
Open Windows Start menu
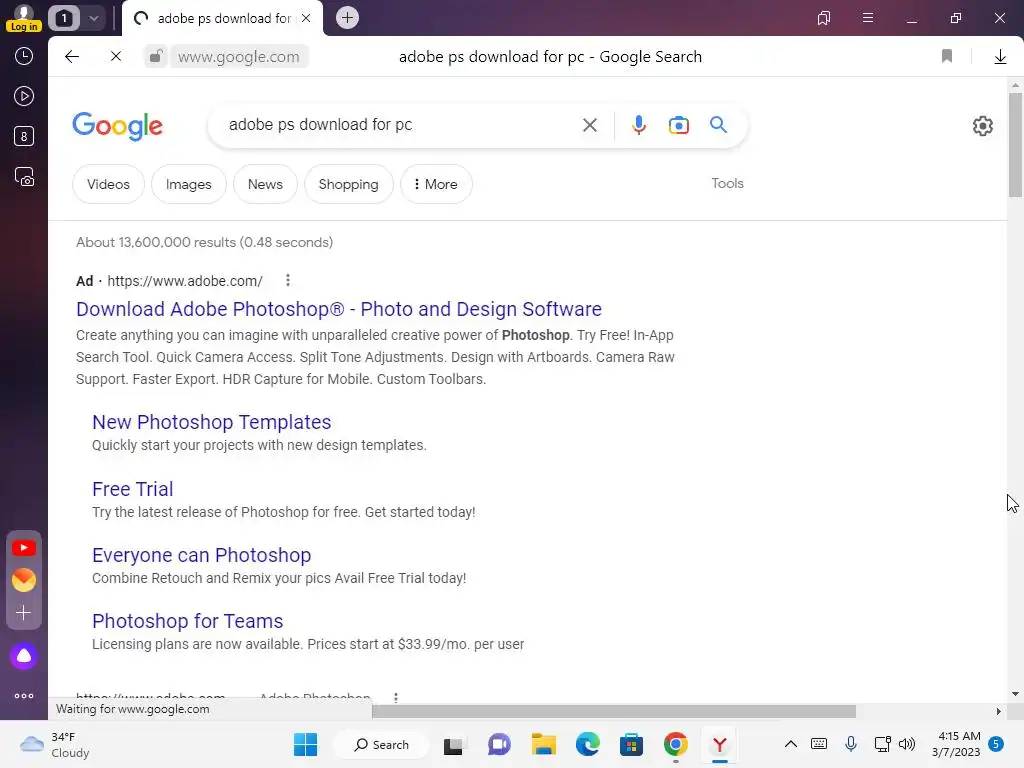click(x=306, y=744)
